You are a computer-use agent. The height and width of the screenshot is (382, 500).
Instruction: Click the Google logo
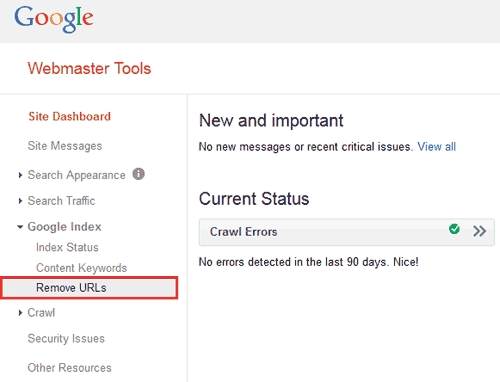coord(54,19)
